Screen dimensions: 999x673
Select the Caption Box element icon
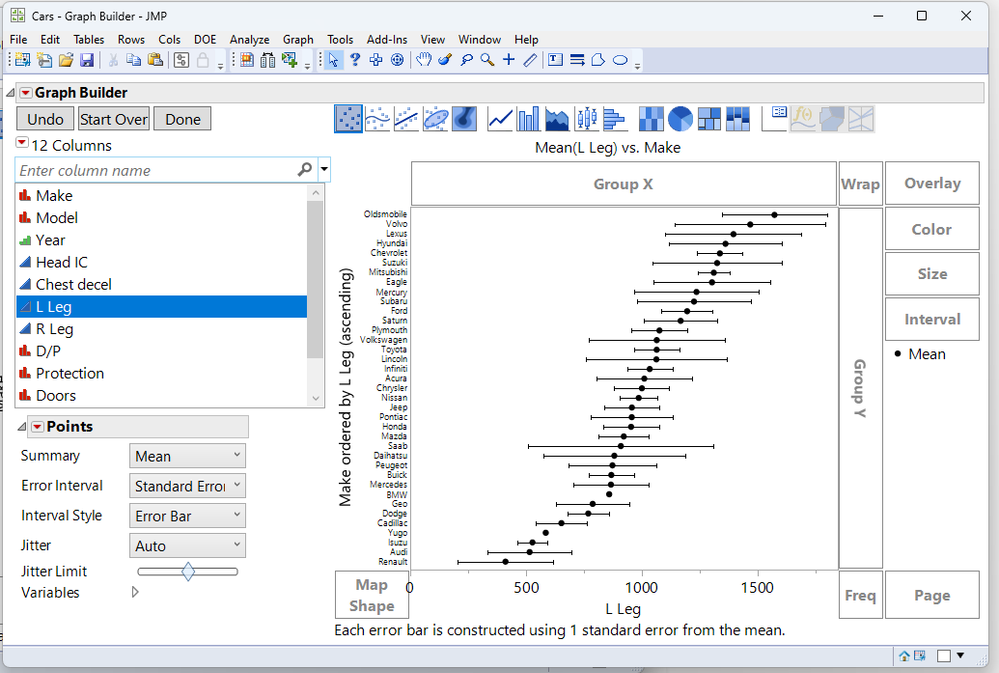click(x=775, y=119)
